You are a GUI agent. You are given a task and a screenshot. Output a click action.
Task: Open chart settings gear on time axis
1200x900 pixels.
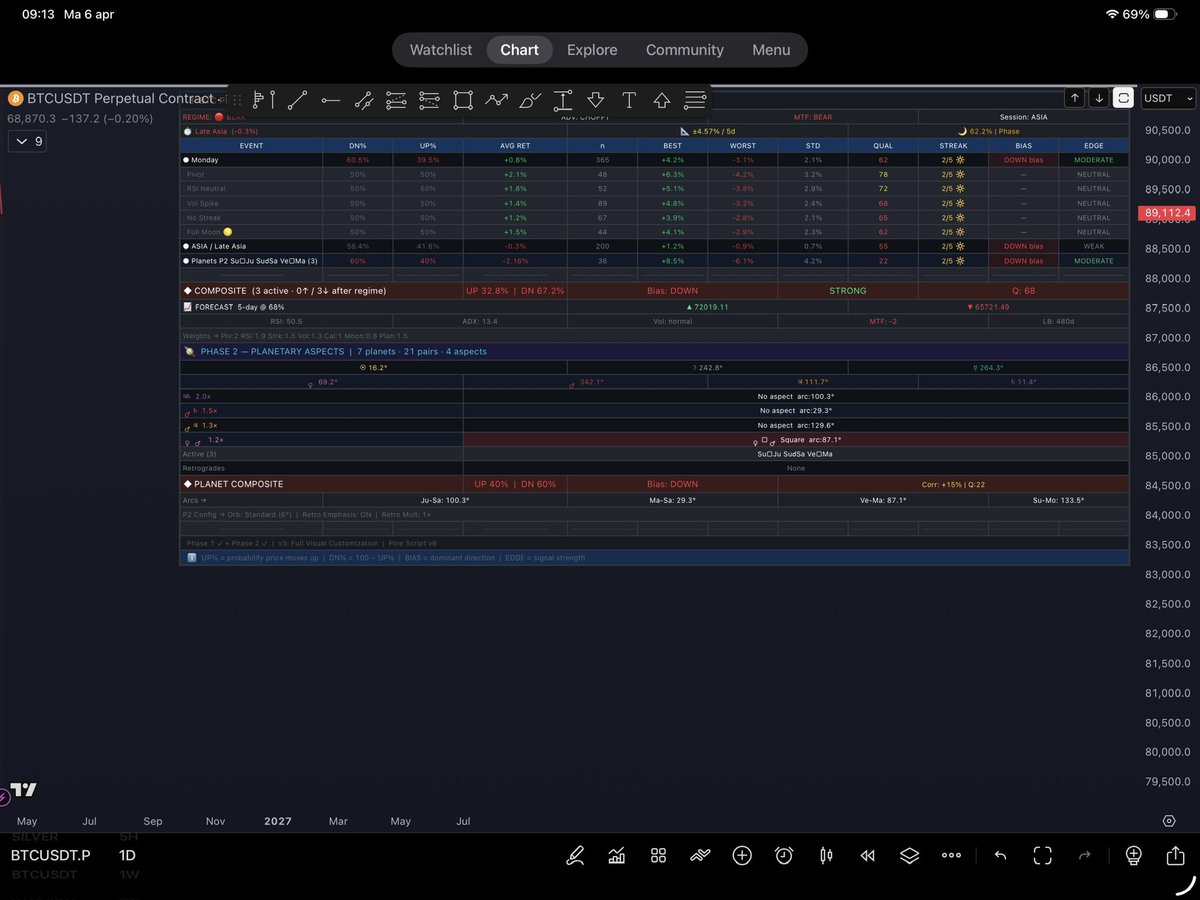coord(1169,821)
